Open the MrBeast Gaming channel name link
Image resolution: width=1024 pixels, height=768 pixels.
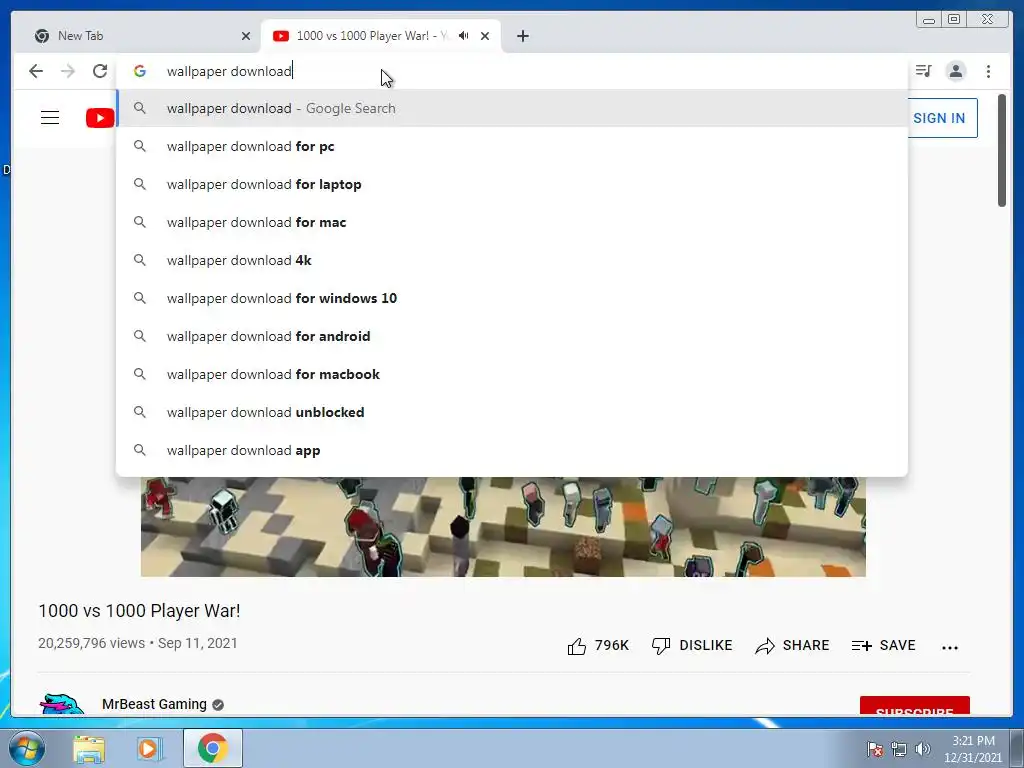point(154,704)
